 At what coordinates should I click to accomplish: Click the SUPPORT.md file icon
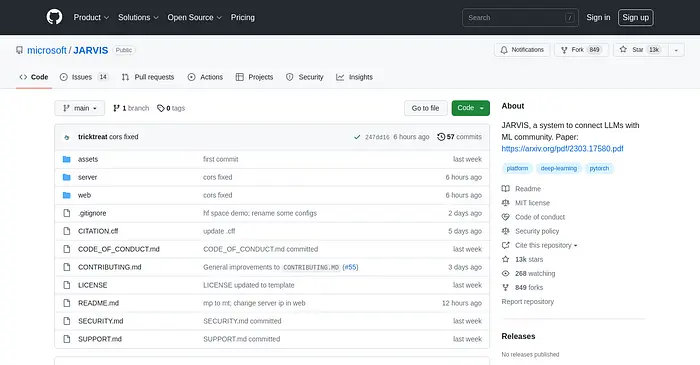[67, 339]
